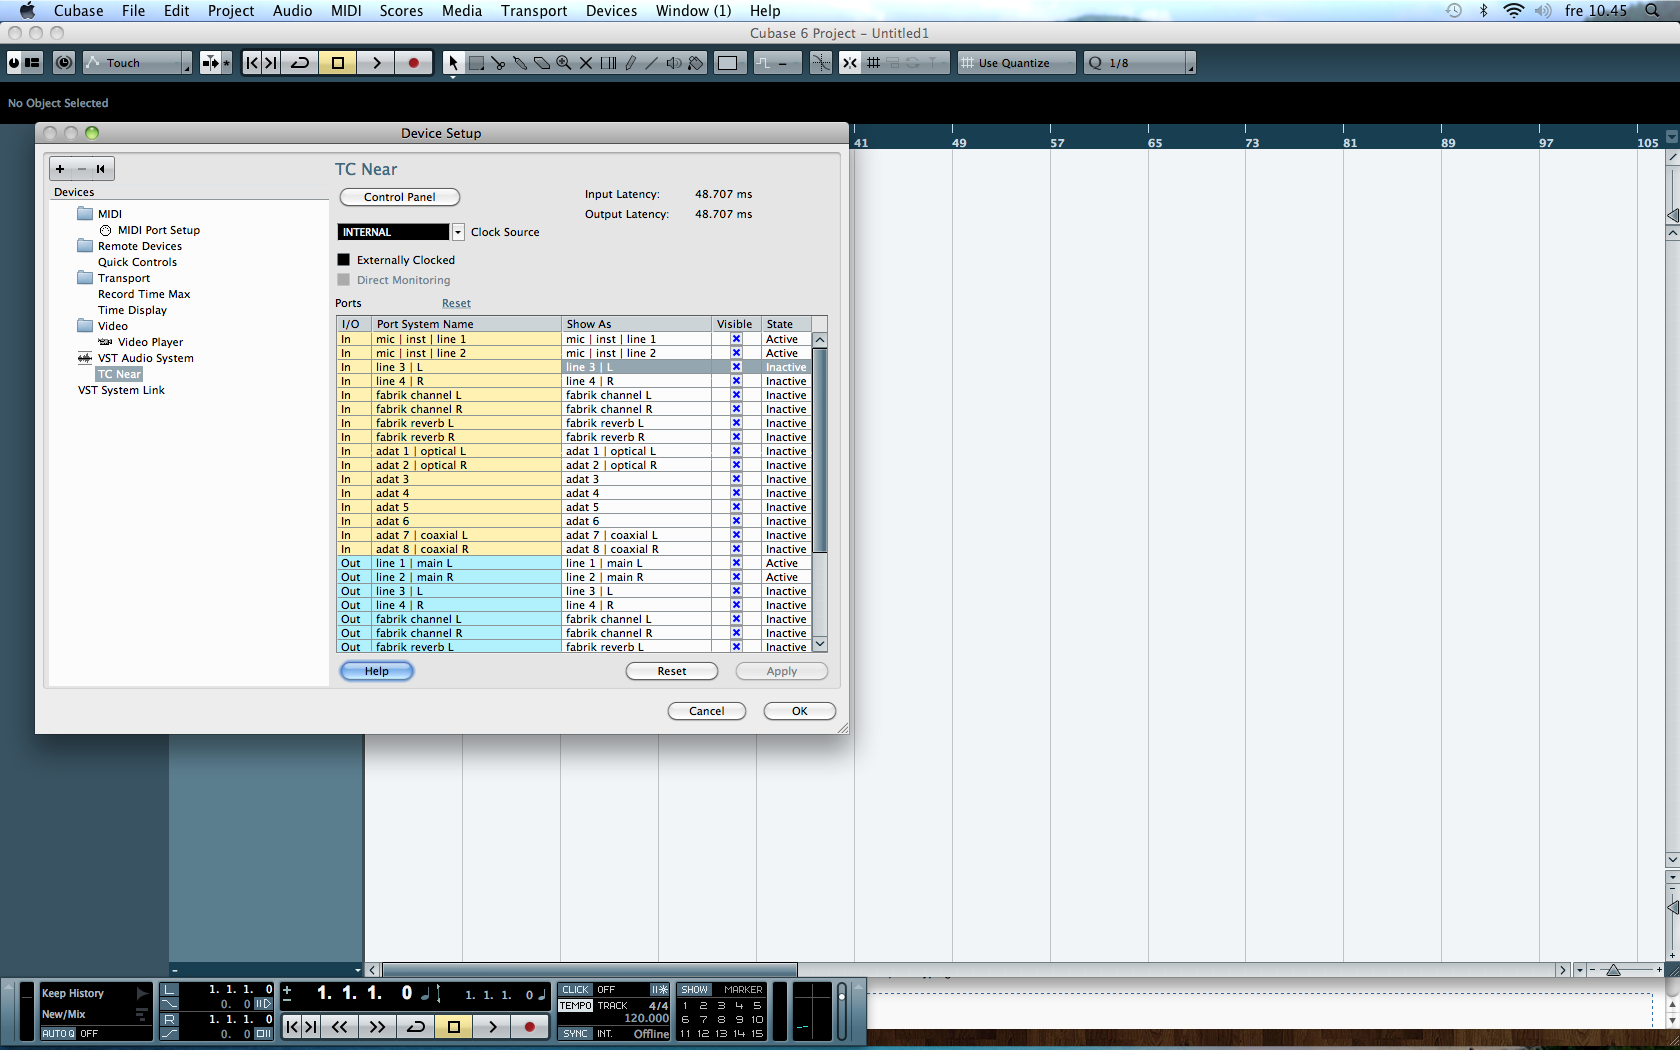Toggle Cycle loop in the top toolbar

pyautogui.click(x=300, y=63)
